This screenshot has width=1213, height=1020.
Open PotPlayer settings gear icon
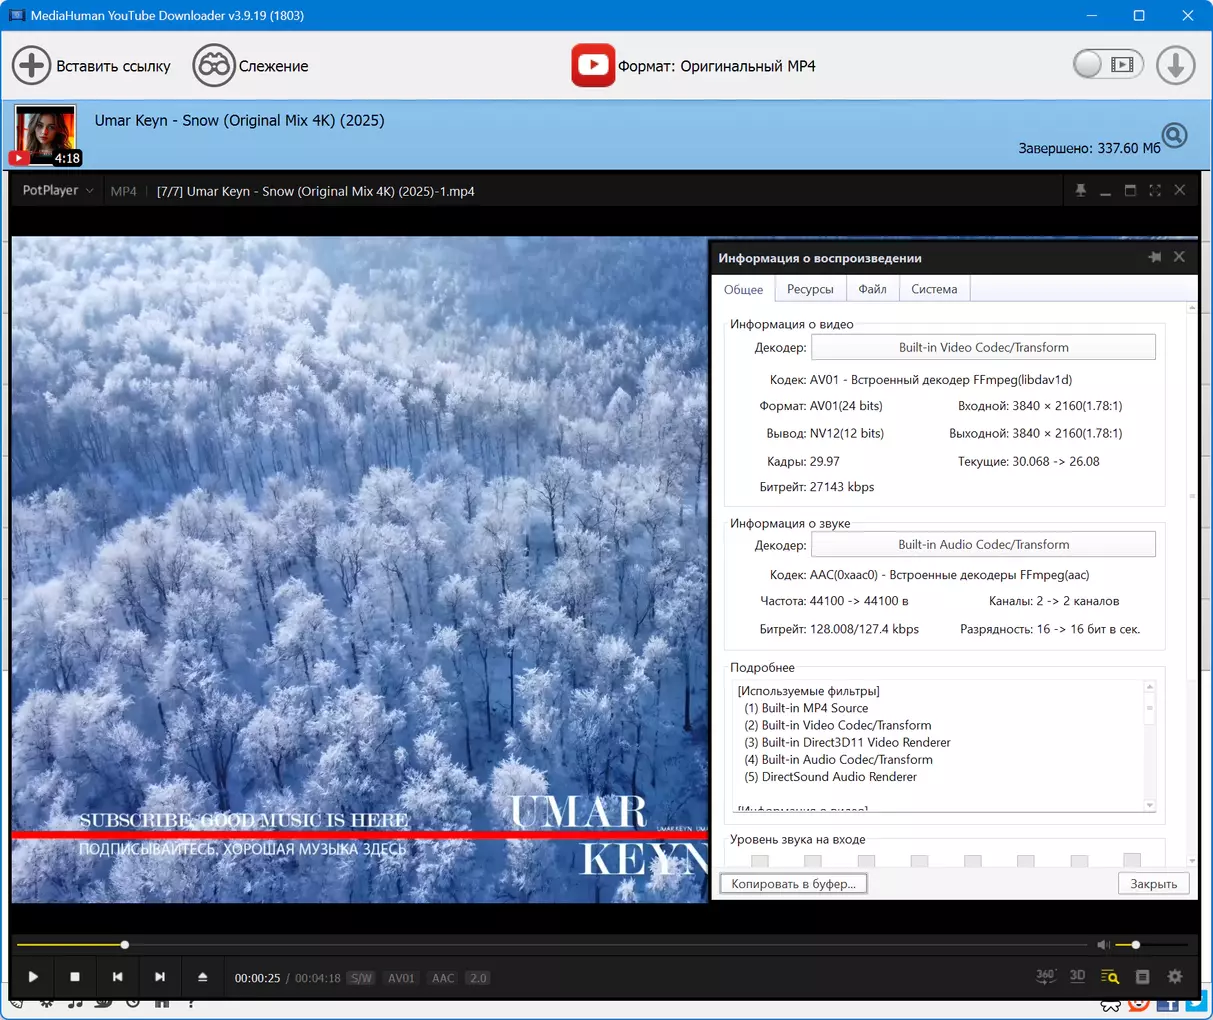(1175, 977)
